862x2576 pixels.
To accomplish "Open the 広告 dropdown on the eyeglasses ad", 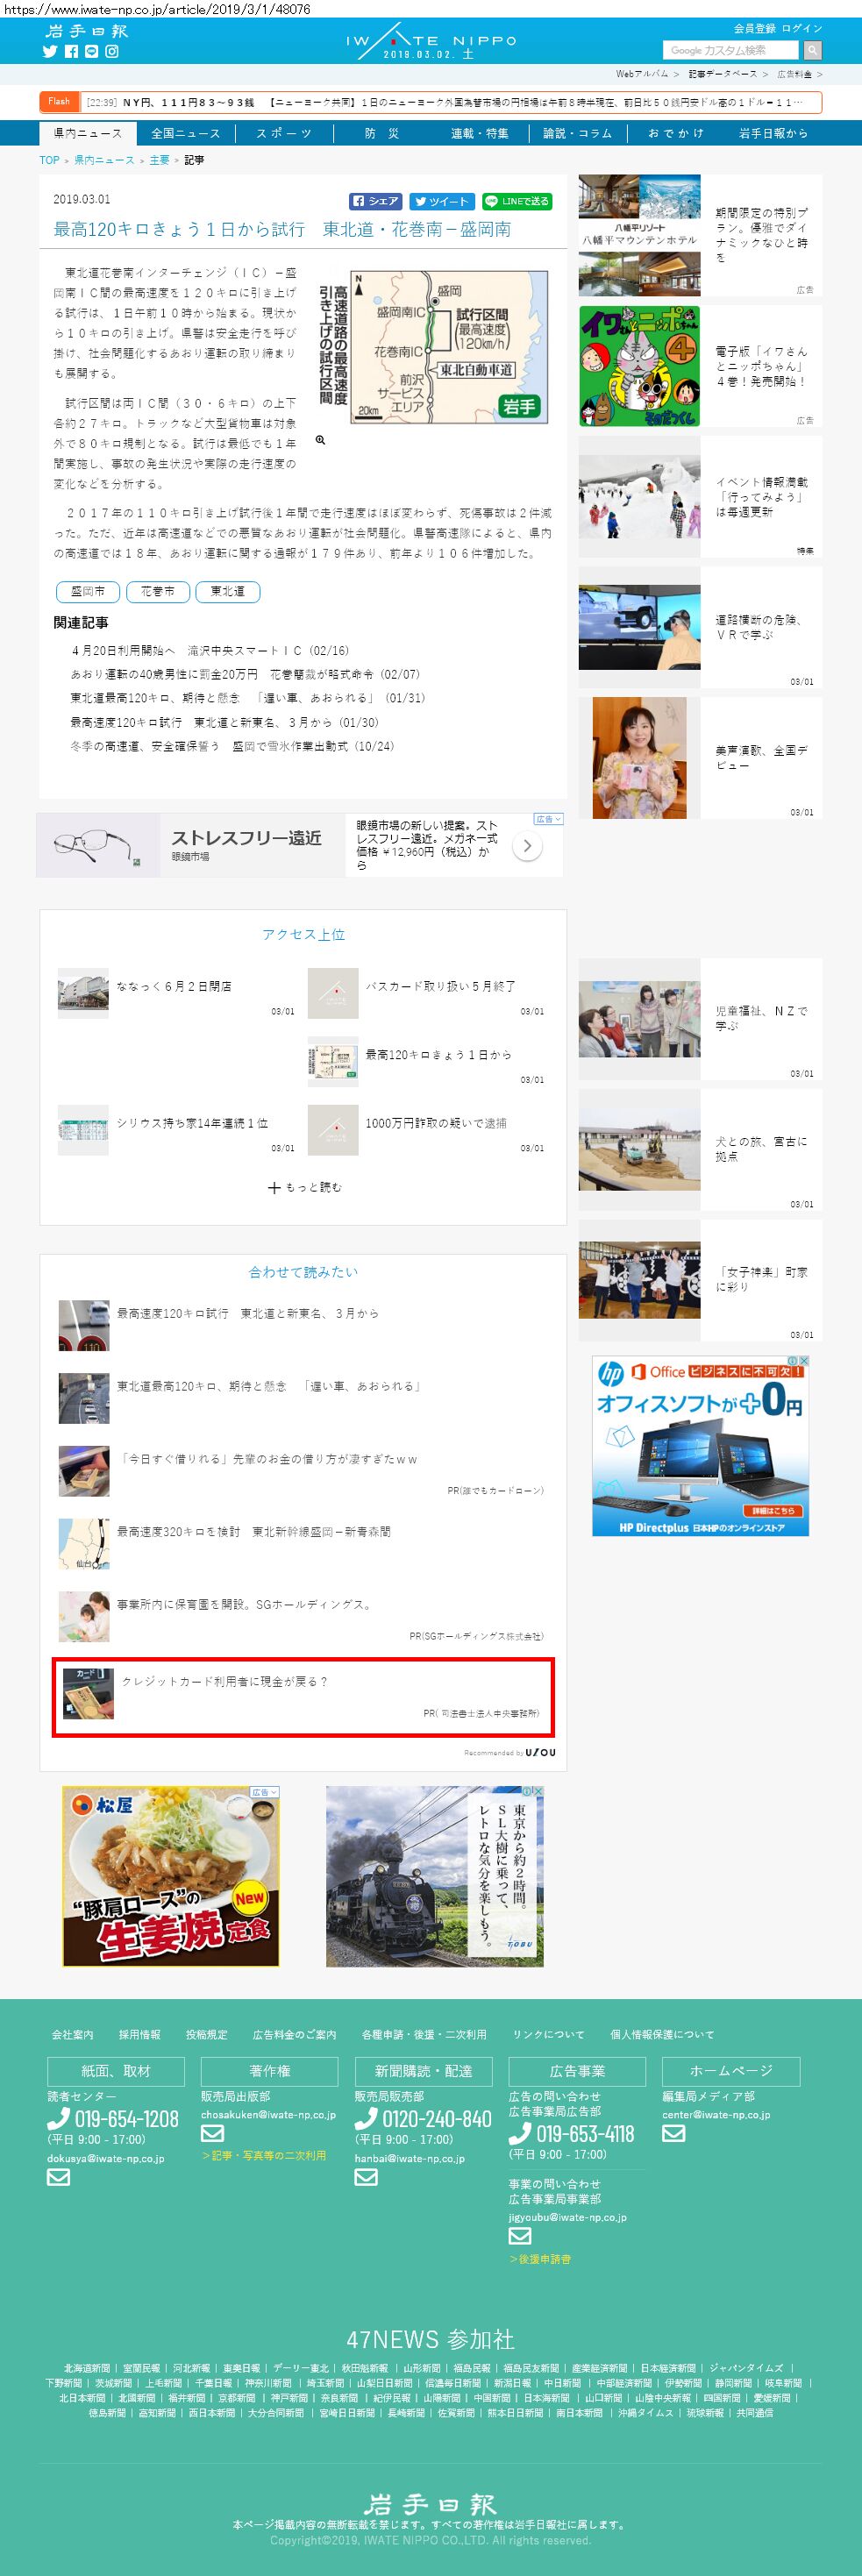I will [548, 819].
